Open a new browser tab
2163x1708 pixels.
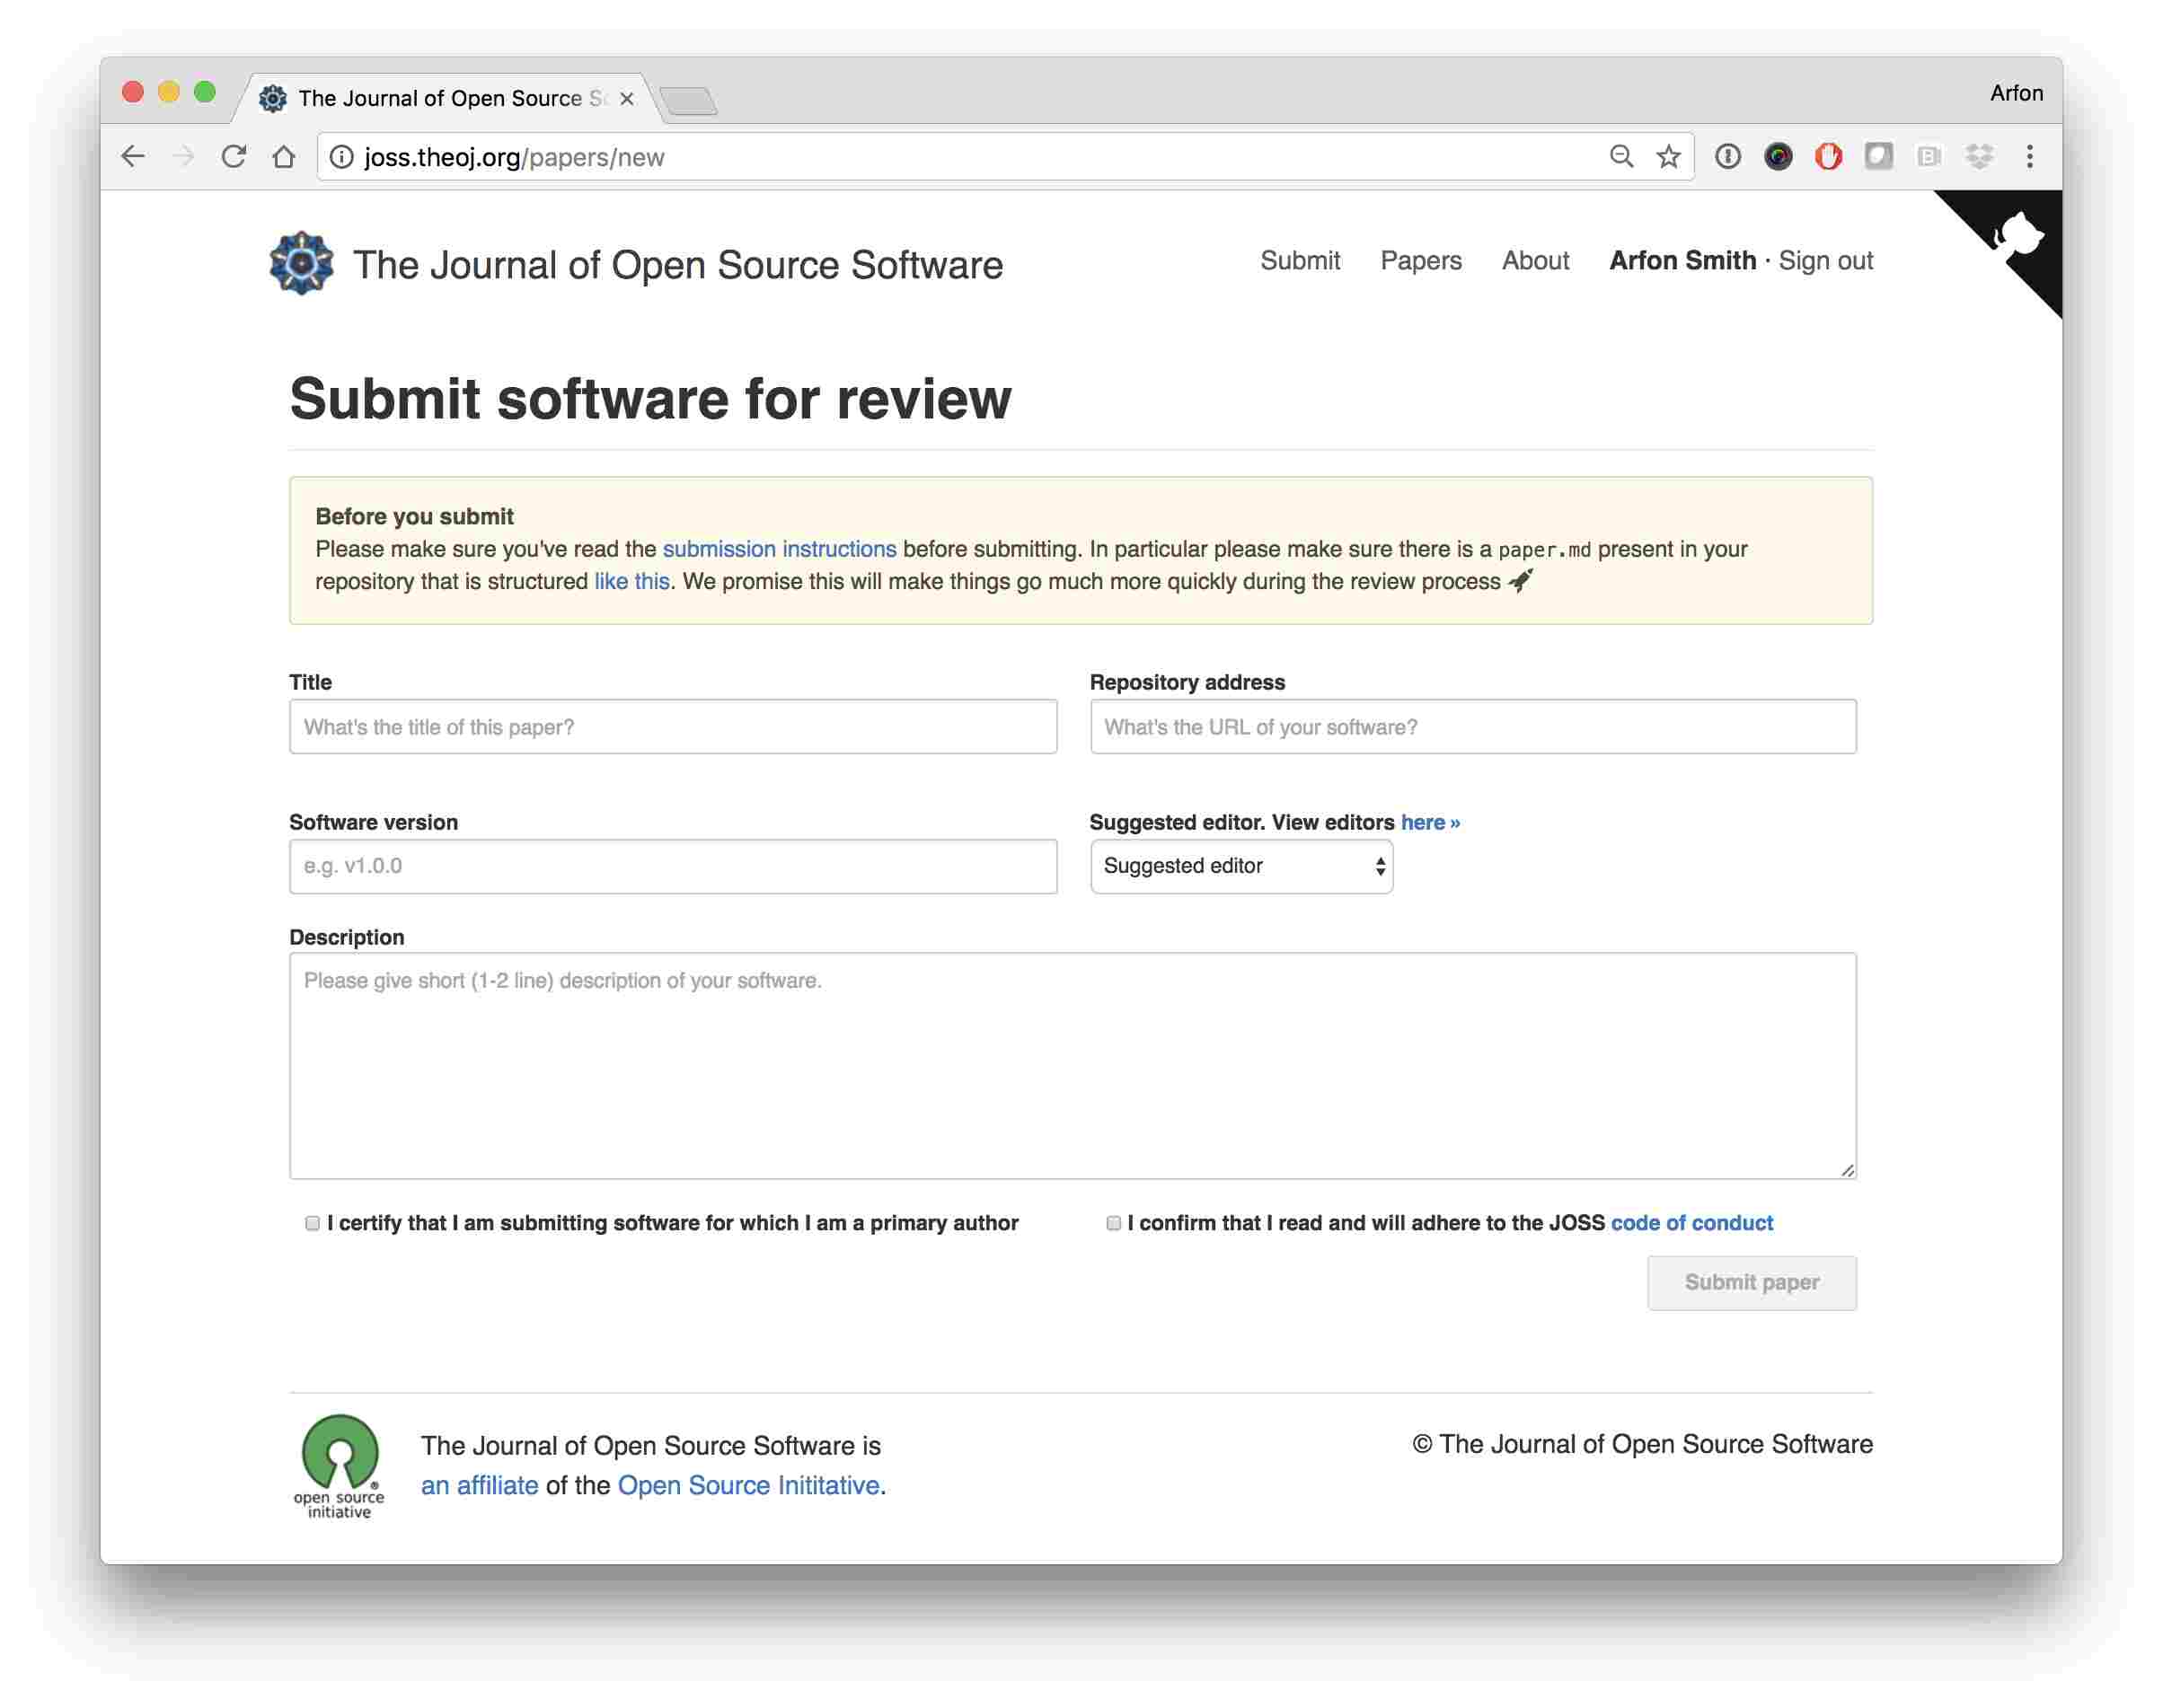coord(689,101)
